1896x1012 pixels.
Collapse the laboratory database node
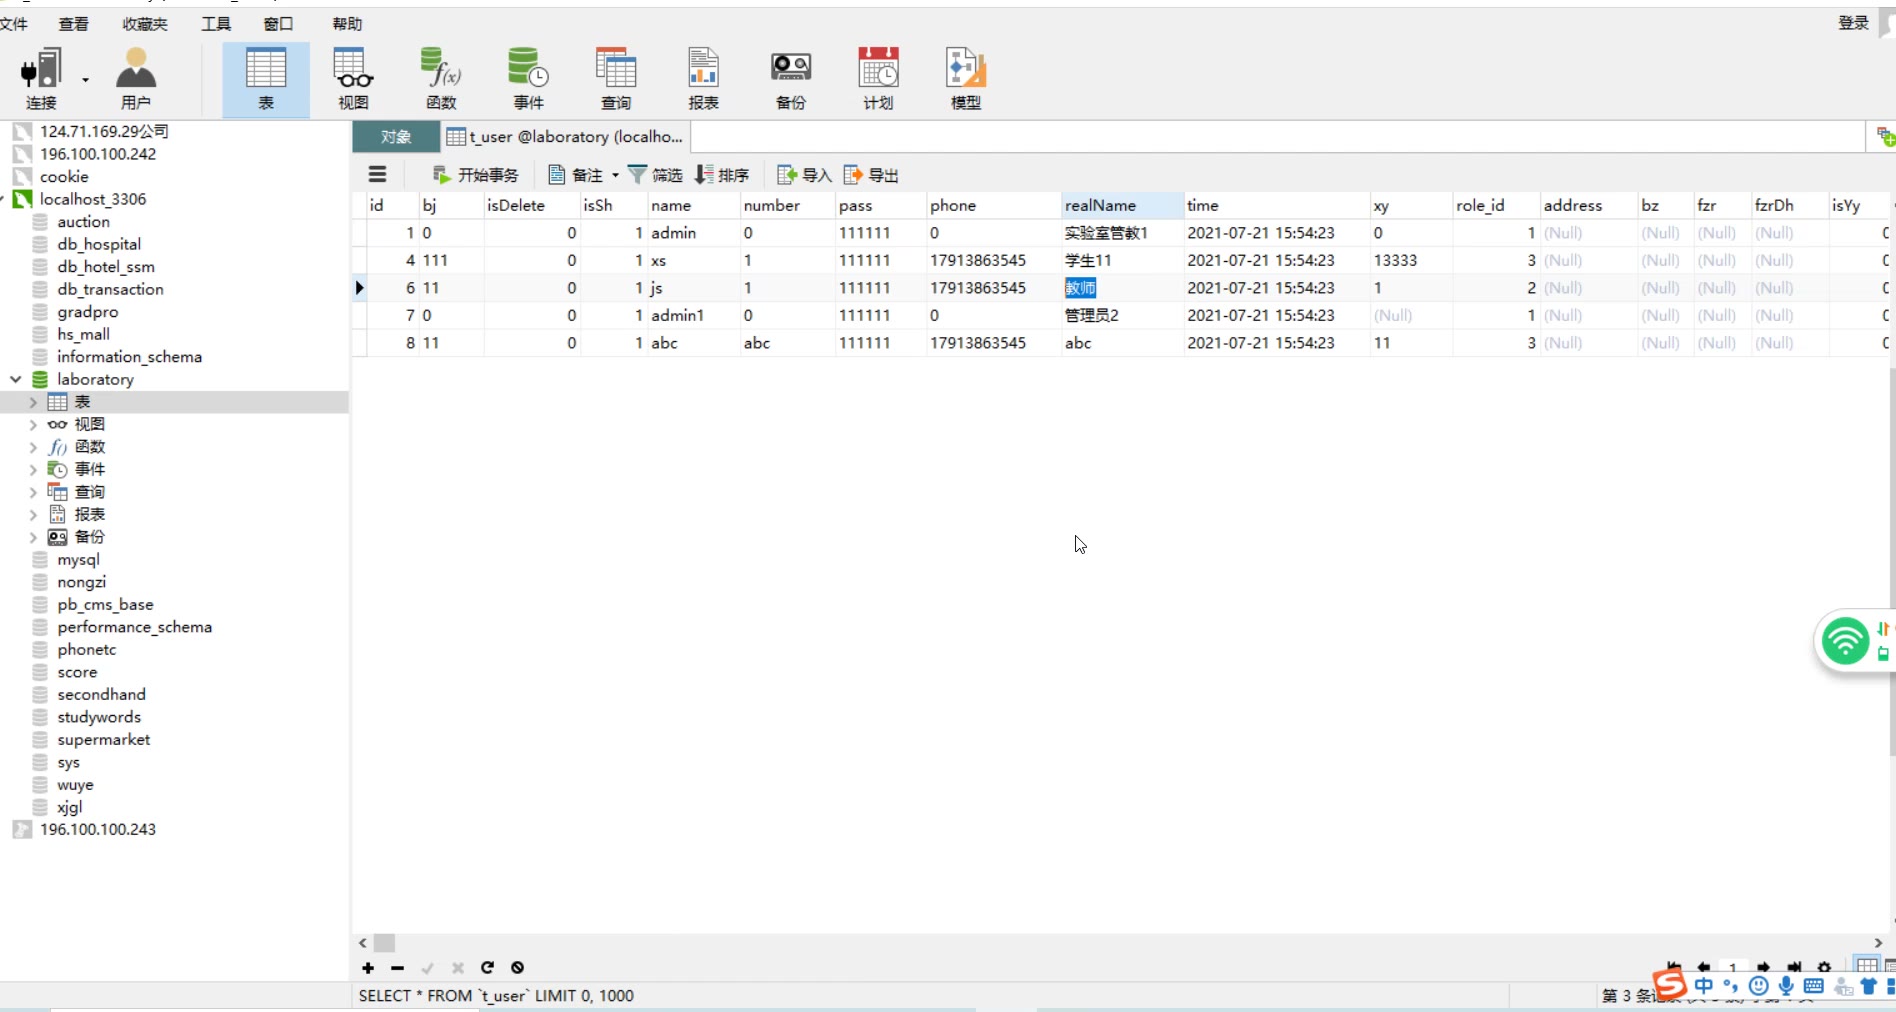click(16, 379)
